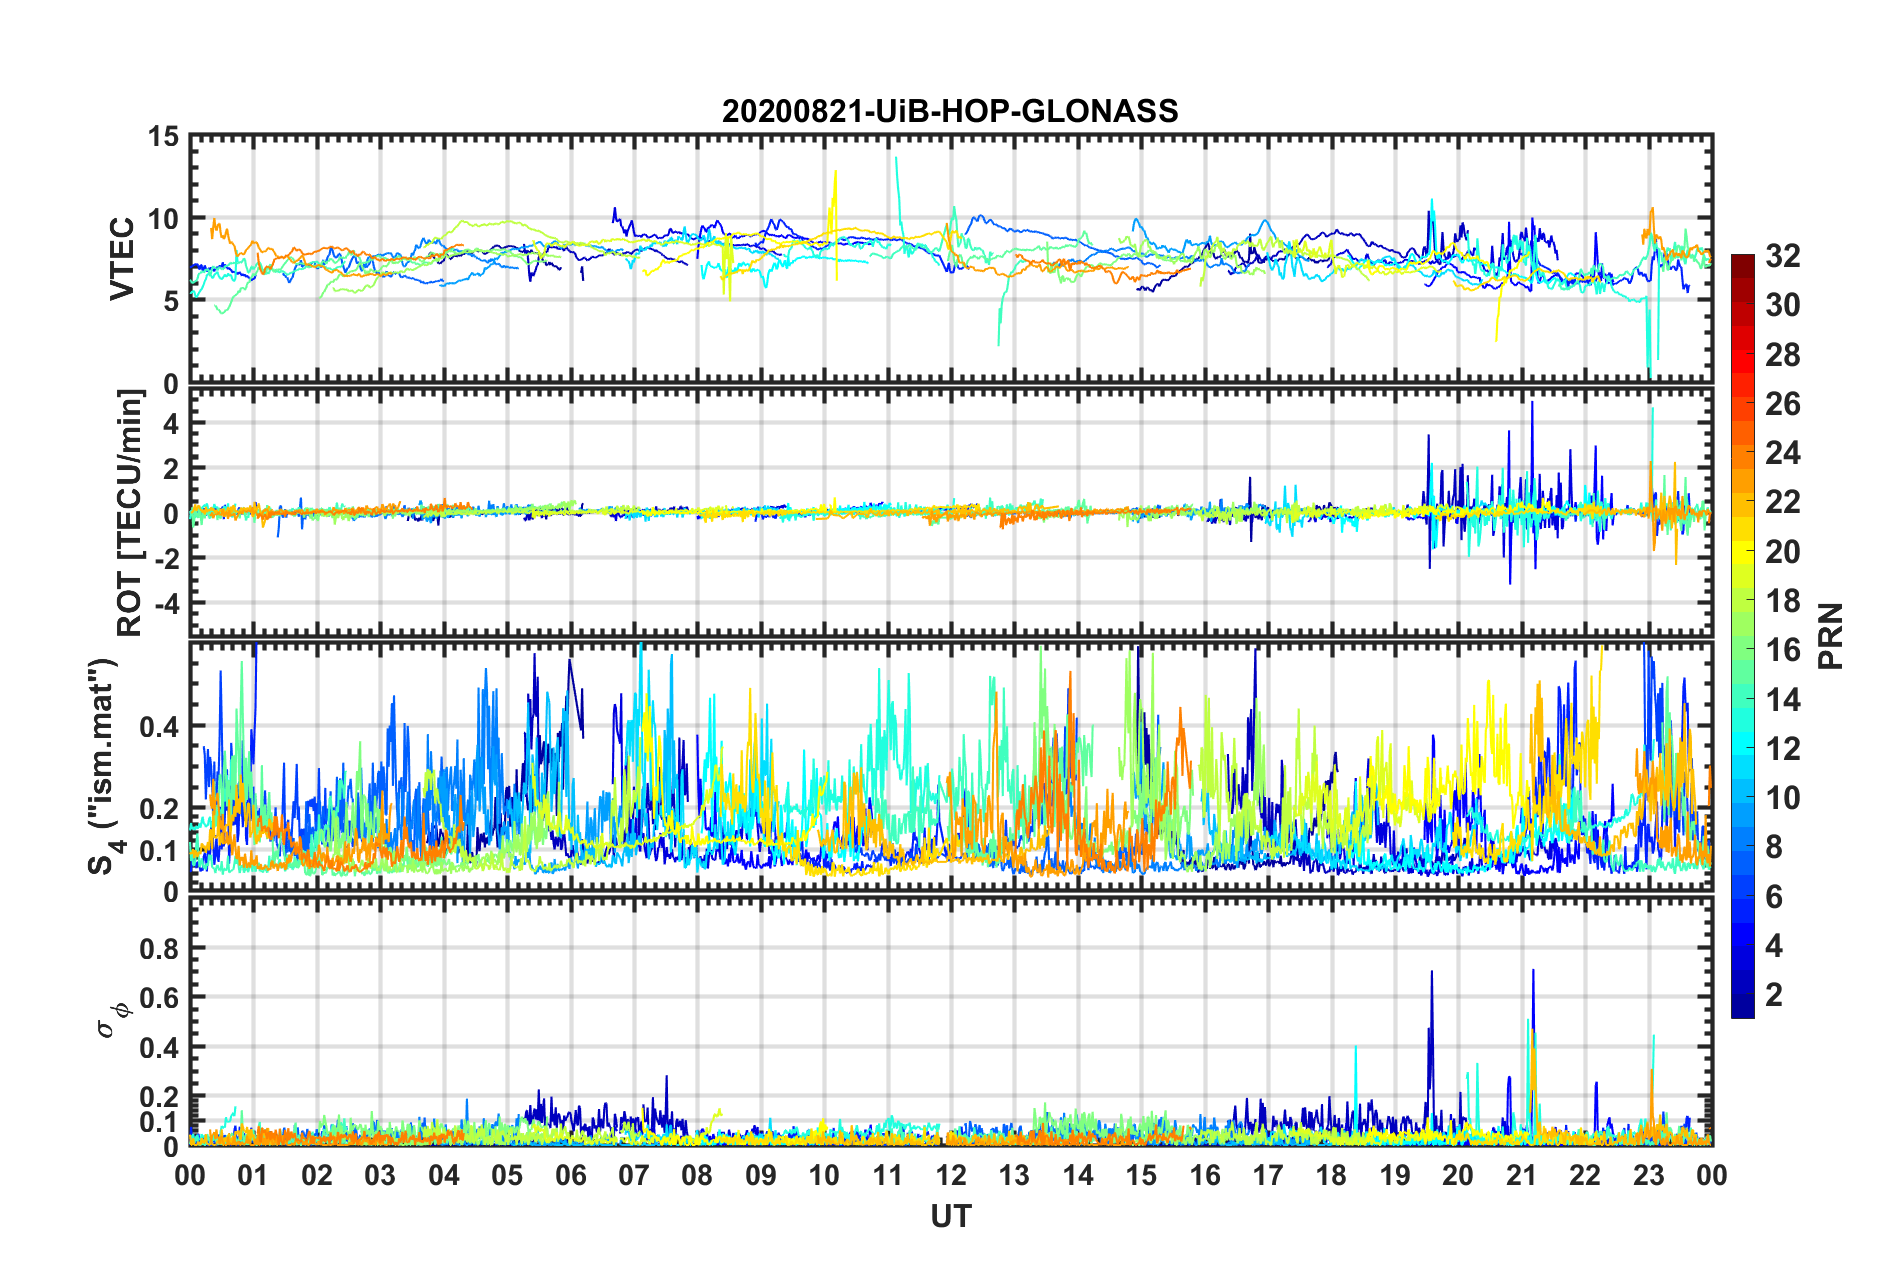Select x-axis tick label 09

(x=761, y=1175)
